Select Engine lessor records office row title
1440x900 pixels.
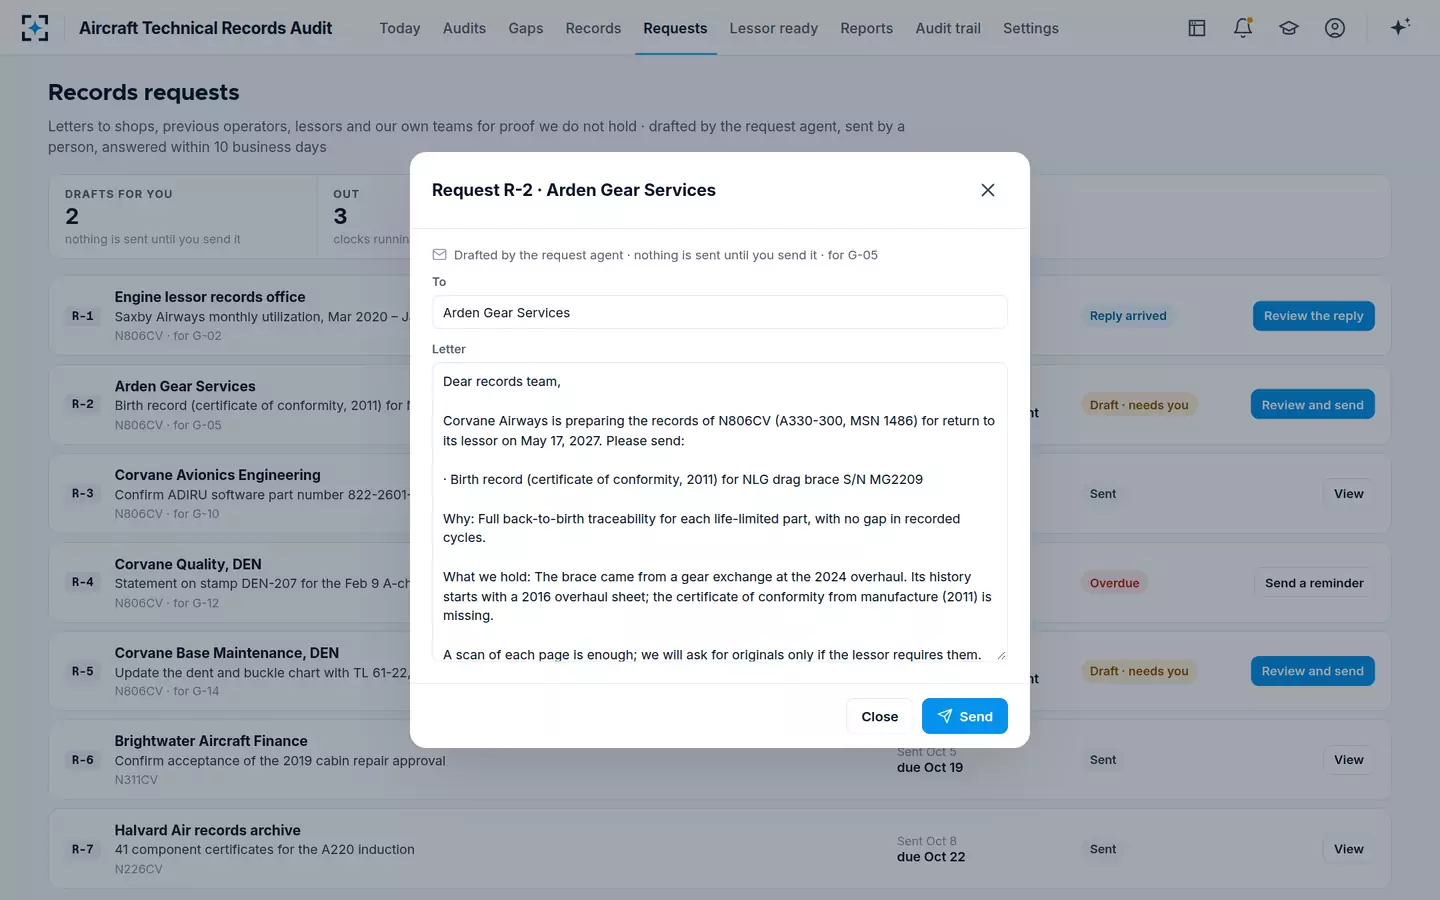(x=210, y=297)
